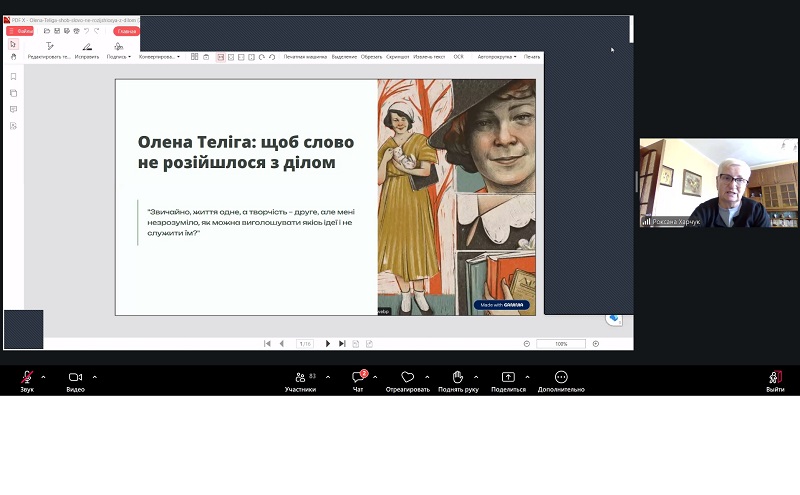
Task: Switch to the Главная tab
Action: [127, 31]
